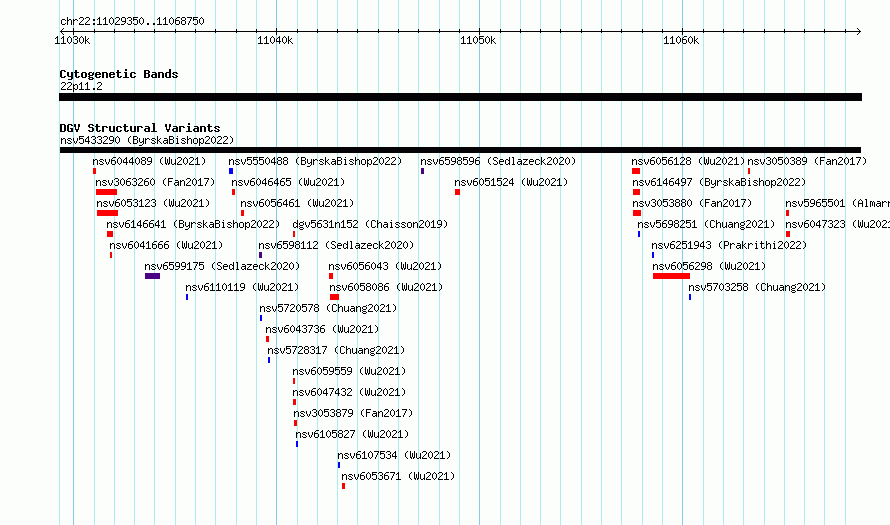Select nsv3050389 (Fan2017) label
The image size is (890, 525).
coord(807,161)
